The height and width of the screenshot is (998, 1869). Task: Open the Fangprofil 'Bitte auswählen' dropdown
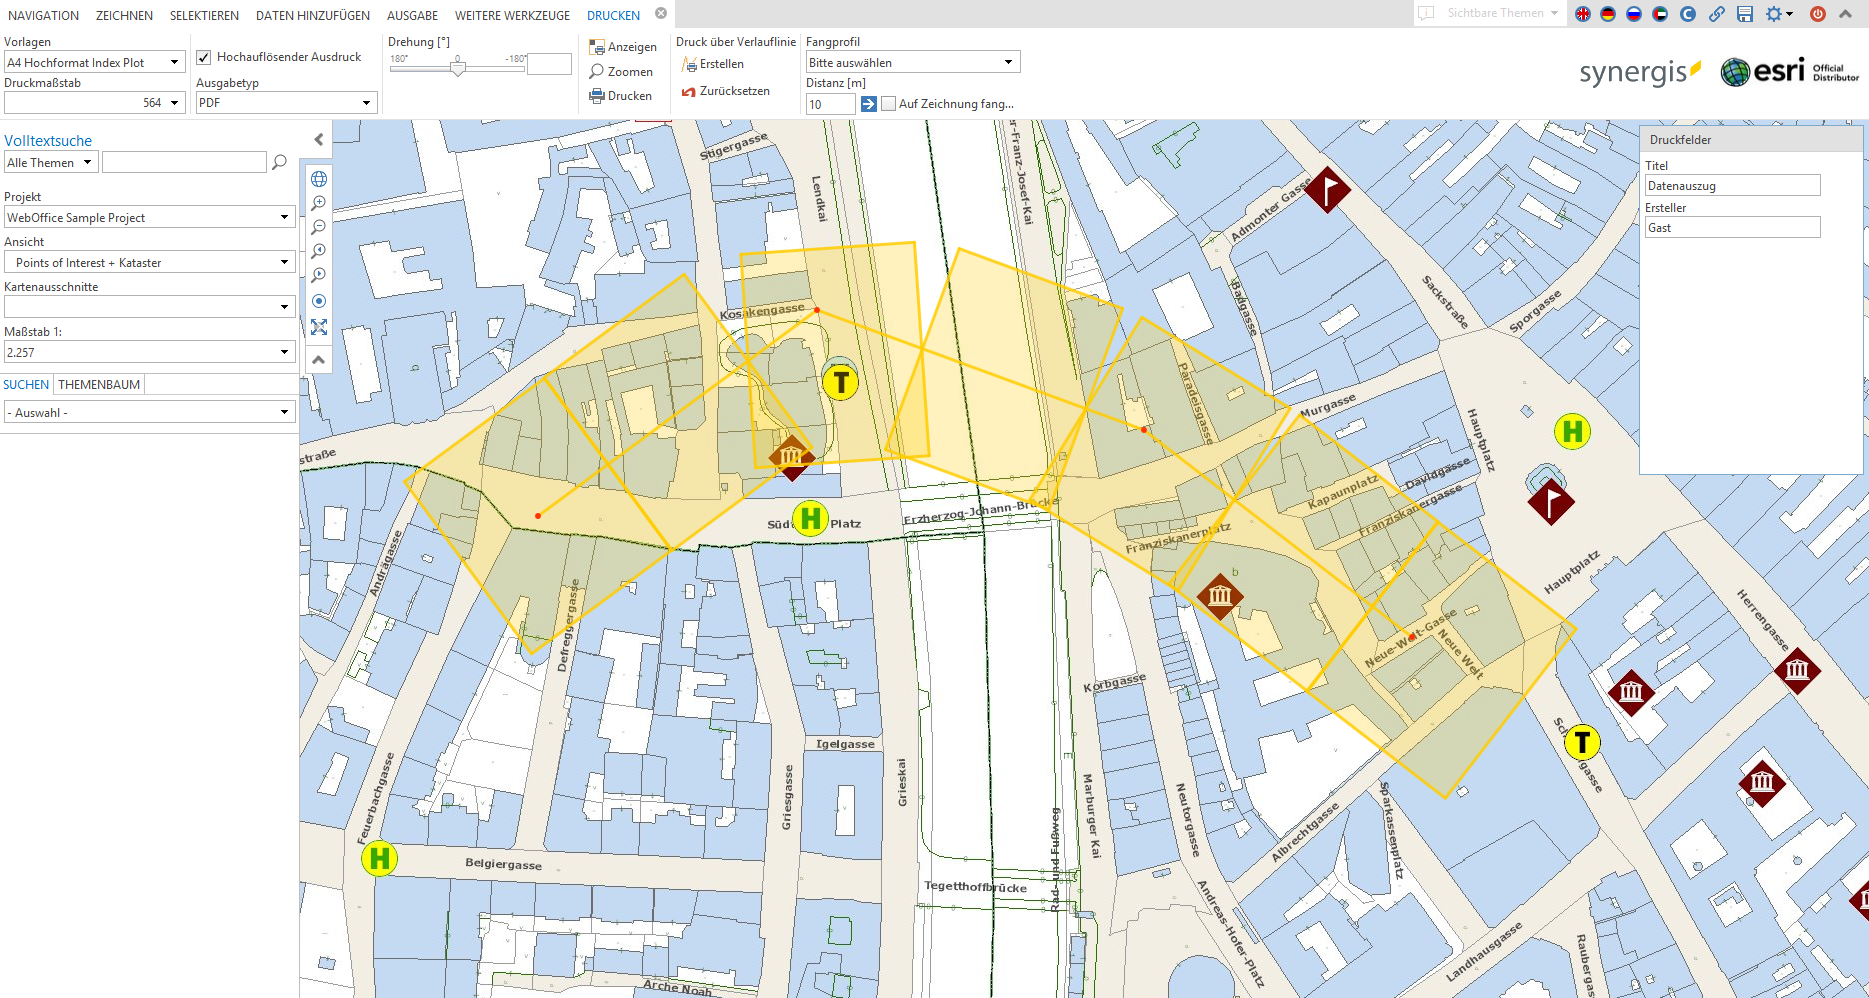1009,61
